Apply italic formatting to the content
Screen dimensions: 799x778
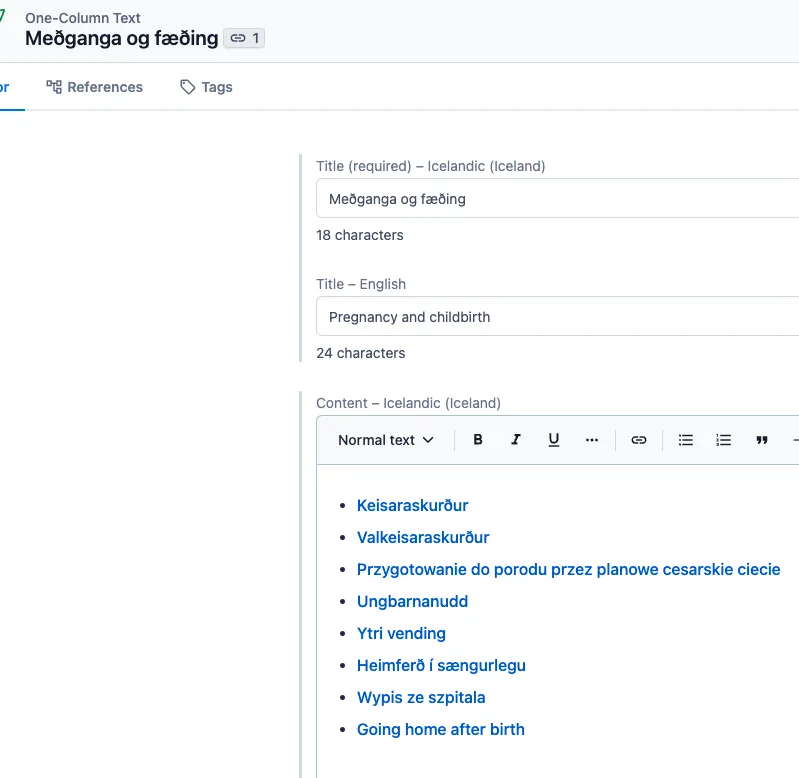pyautogui.click(x=516, y=440)
